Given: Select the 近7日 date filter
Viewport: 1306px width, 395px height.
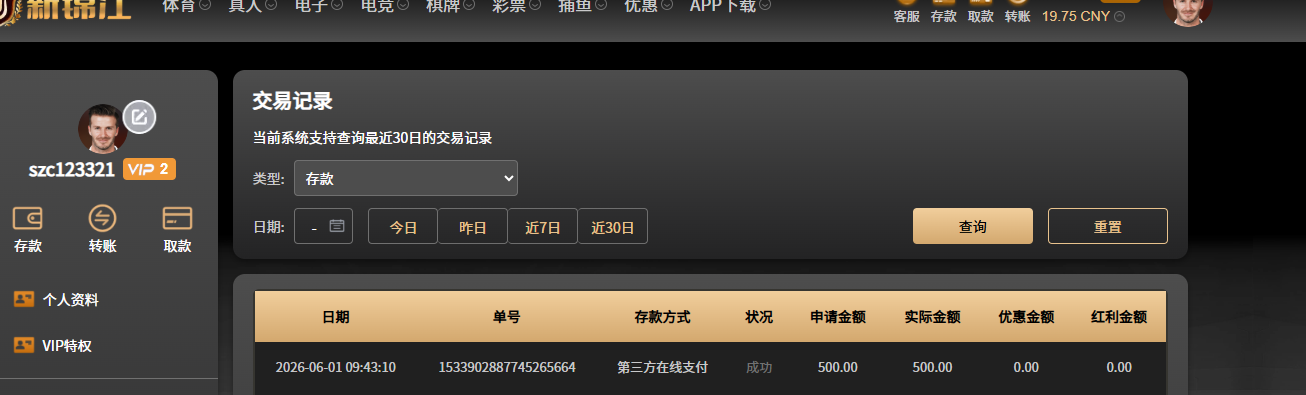Looking at the screenshot, I should click(x=543, y=226).
